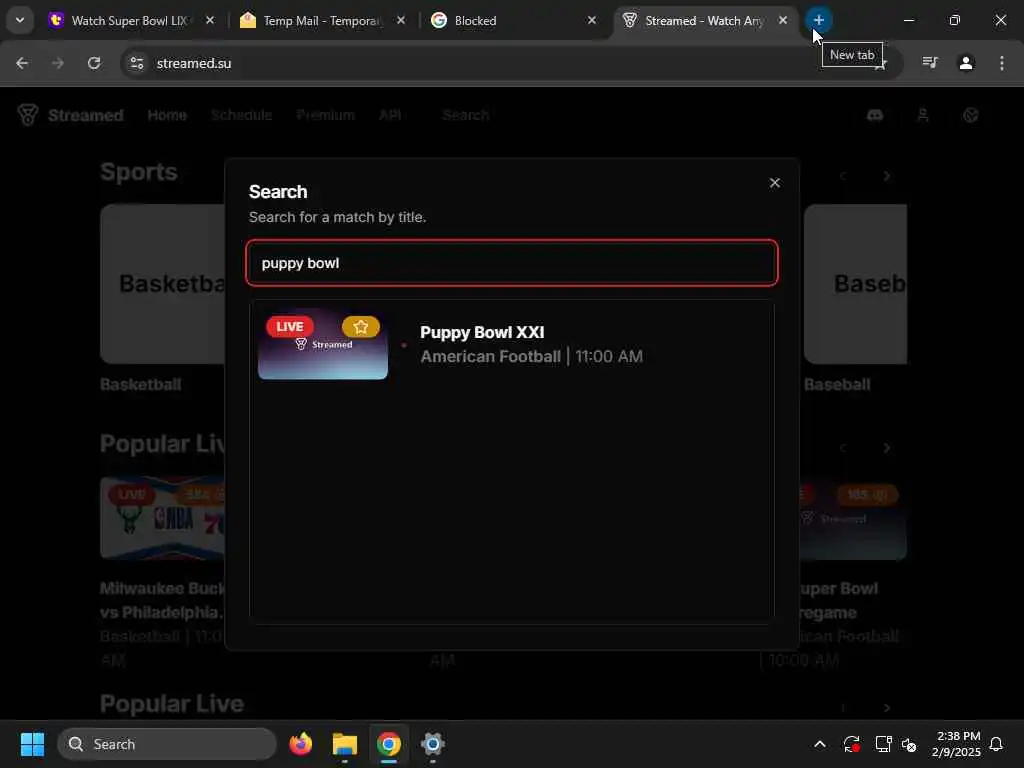Open the Puppy Bowl XXI thumbnail

point(323,344)
